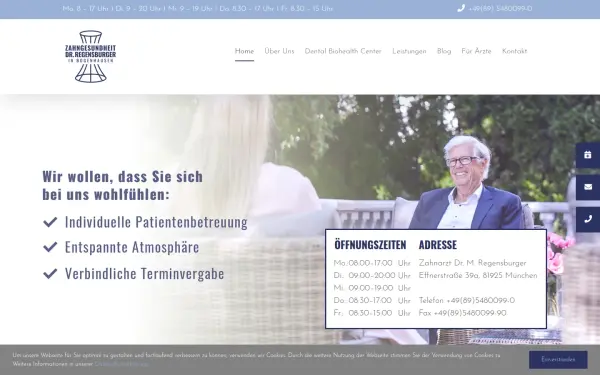Click the ÖFFNUNGSZEITEN heading

(x=370, y=245)
